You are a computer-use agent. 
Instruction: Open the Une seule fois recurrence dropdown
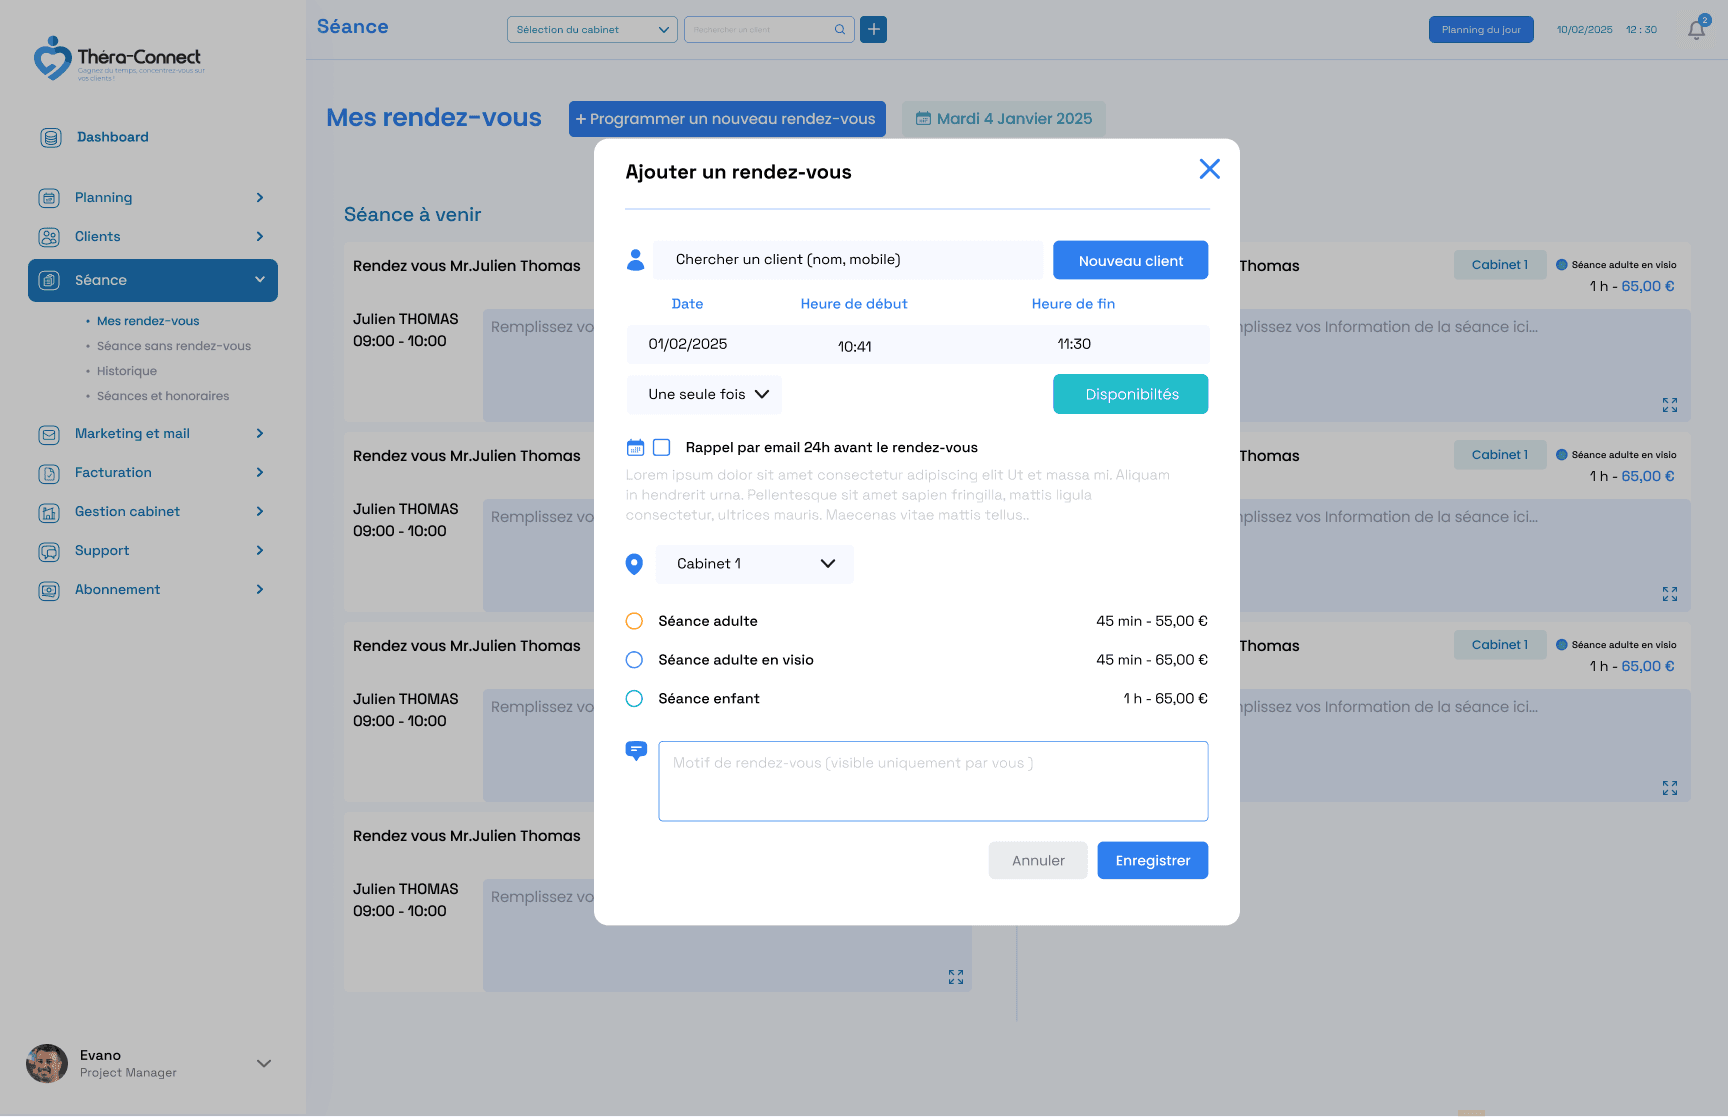pos(703,394)
